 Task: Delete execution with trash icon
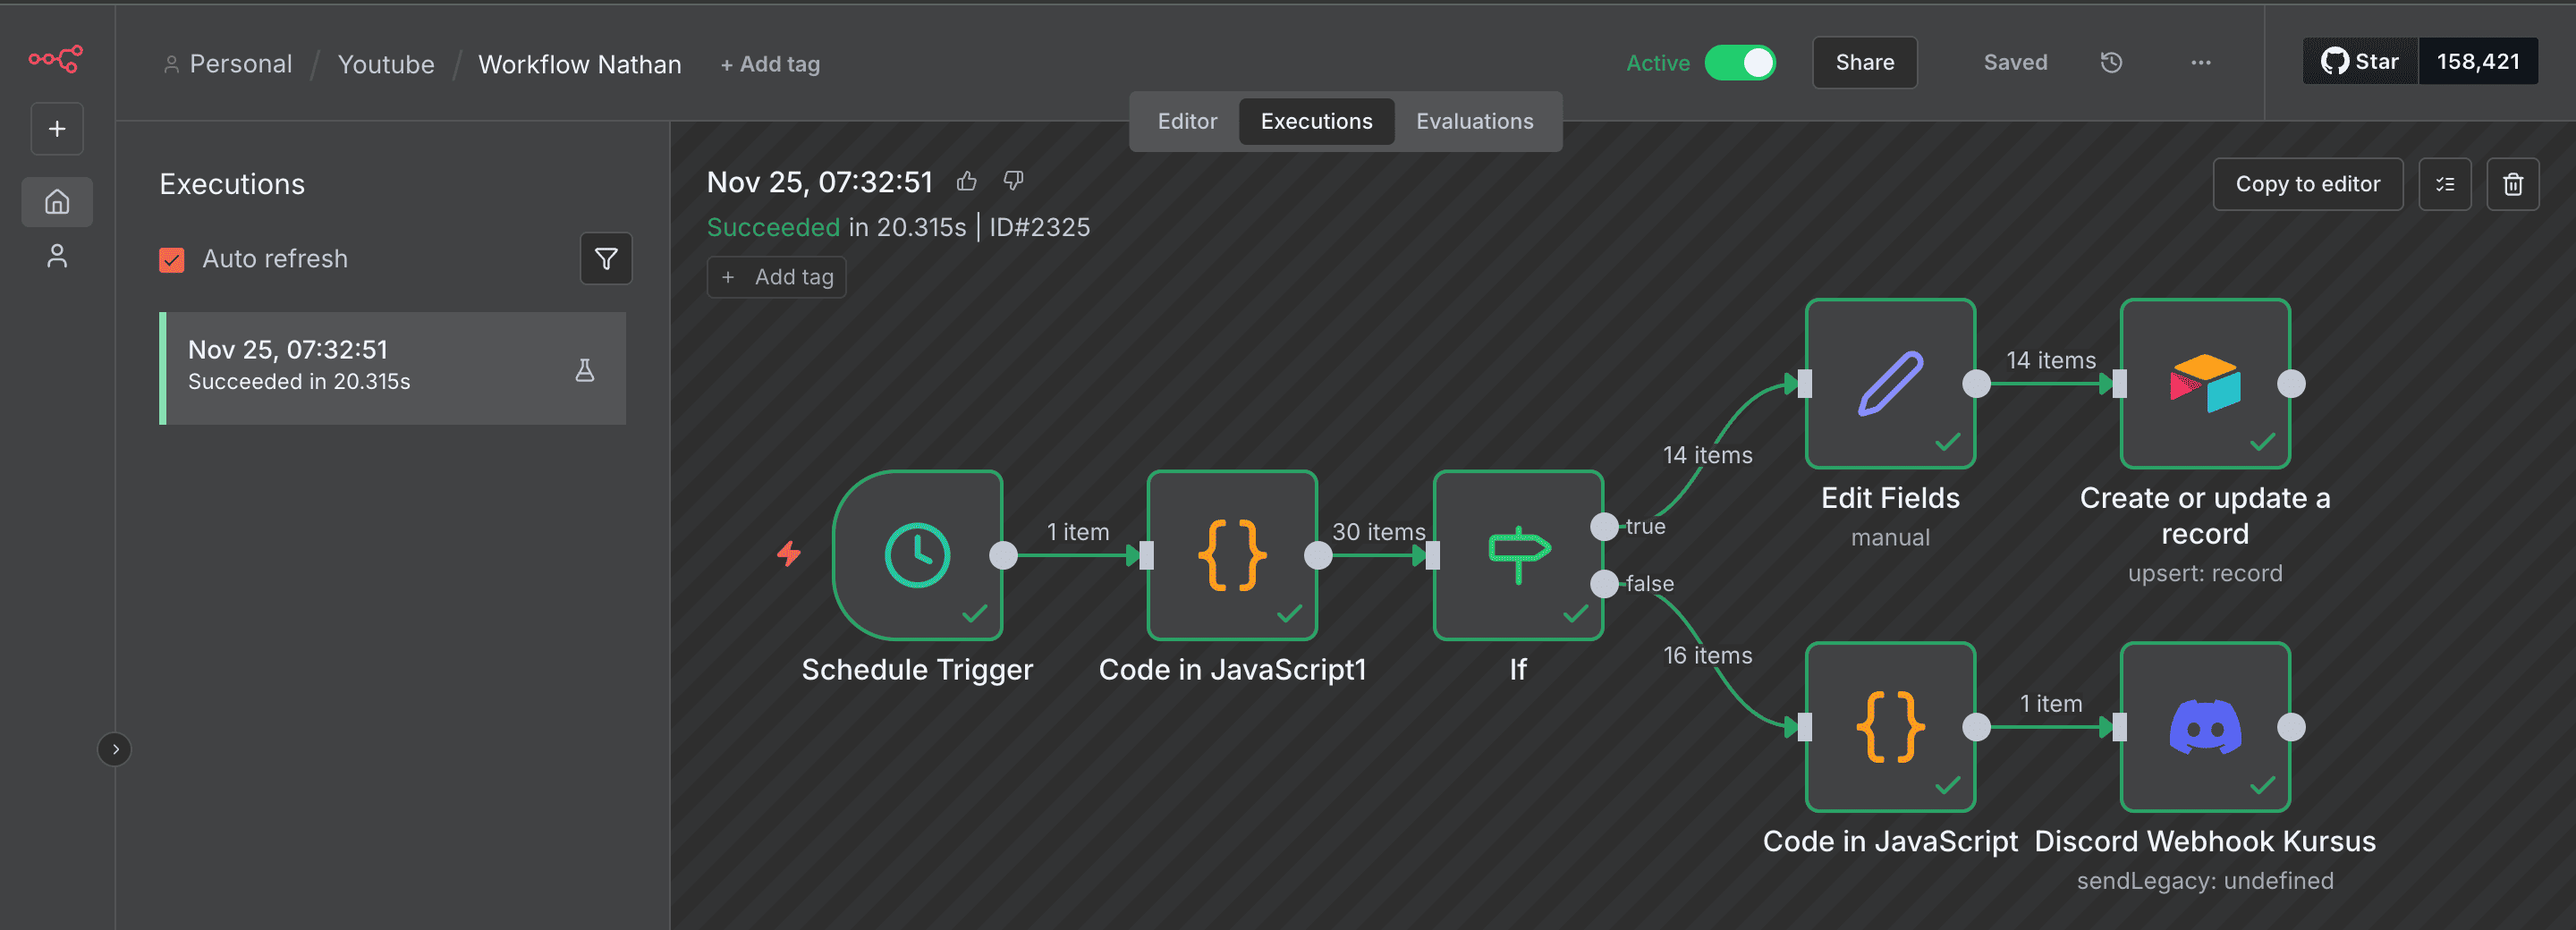(x=2513, y=184)
